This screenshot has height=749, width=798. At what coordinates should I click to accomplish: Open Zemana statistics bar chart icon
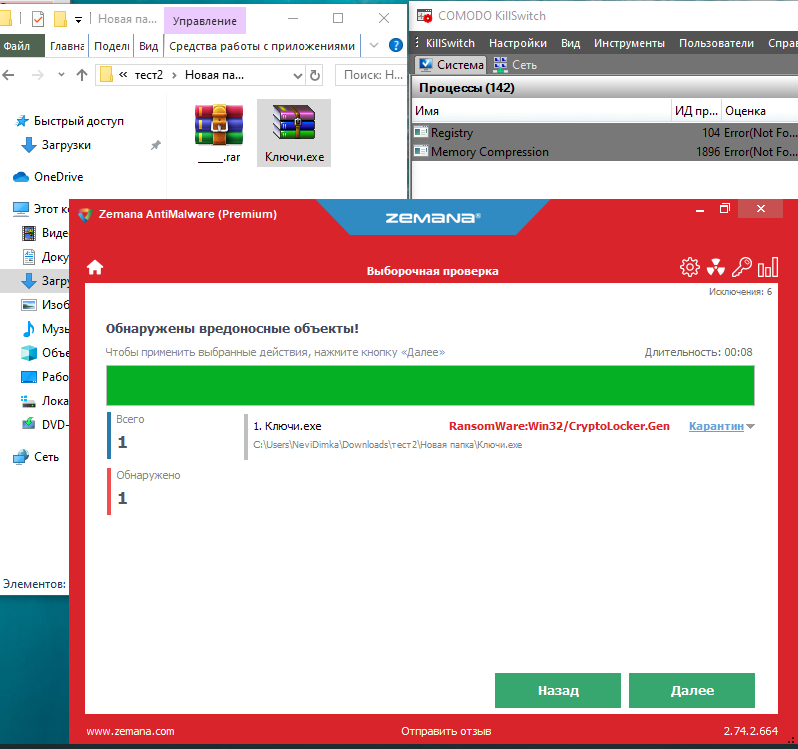tap(768, 267)
